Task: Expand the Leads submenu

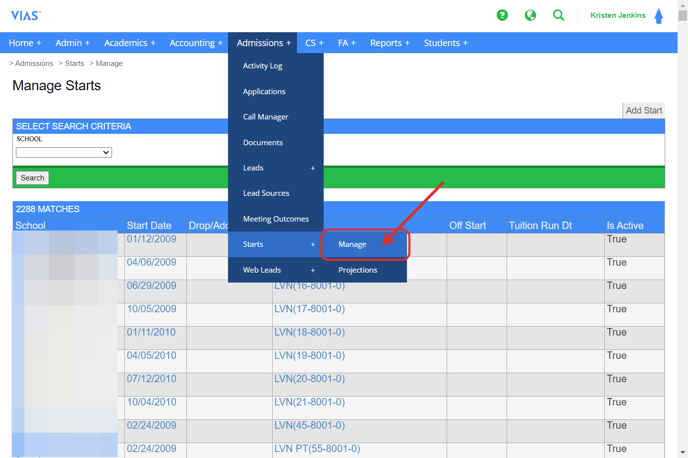Action: [x=276, y=168]
